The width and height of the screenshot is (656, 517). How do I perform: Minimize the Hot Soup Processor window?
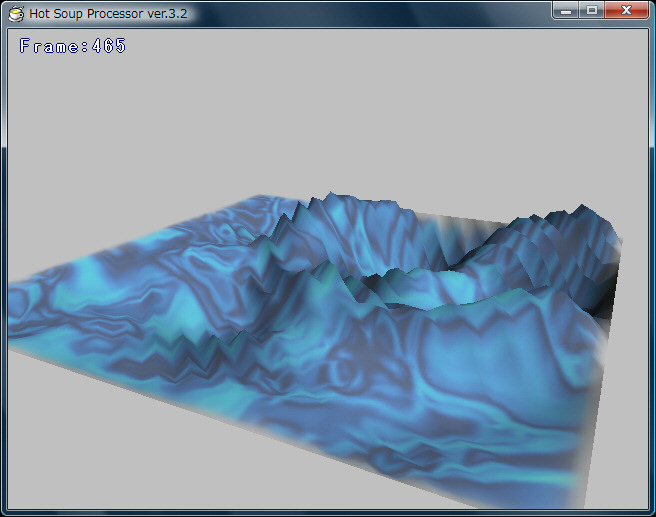[566, 10]
